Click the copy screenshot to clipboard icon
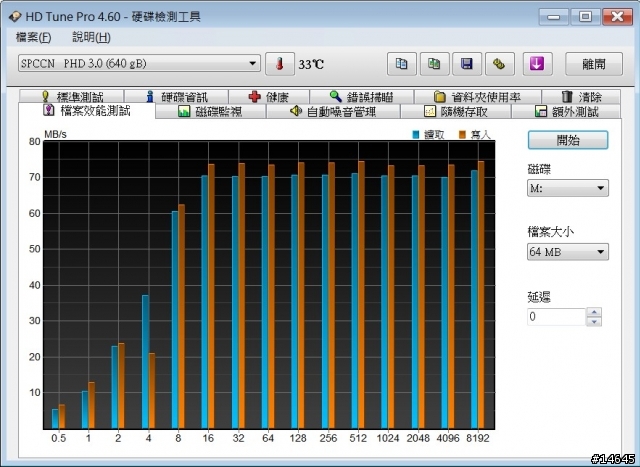 point(434,64)
